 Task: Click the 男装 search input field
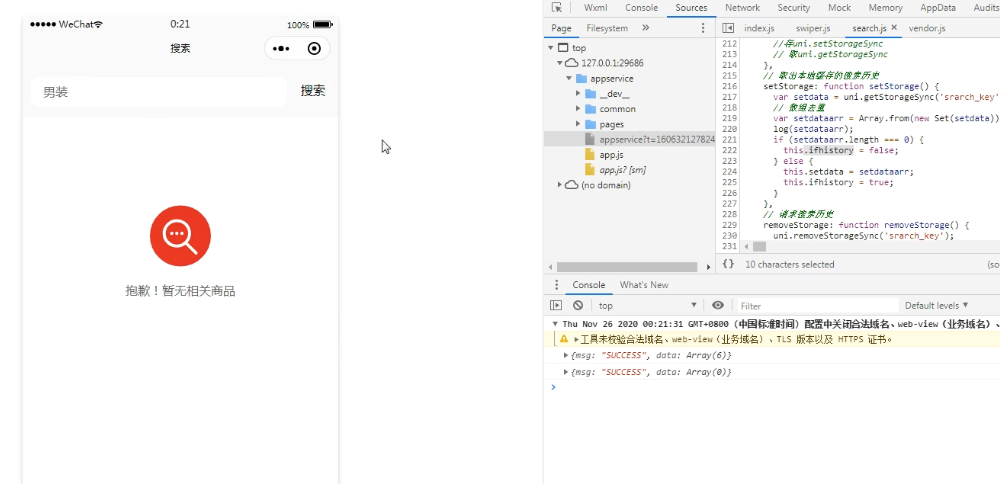159,92
